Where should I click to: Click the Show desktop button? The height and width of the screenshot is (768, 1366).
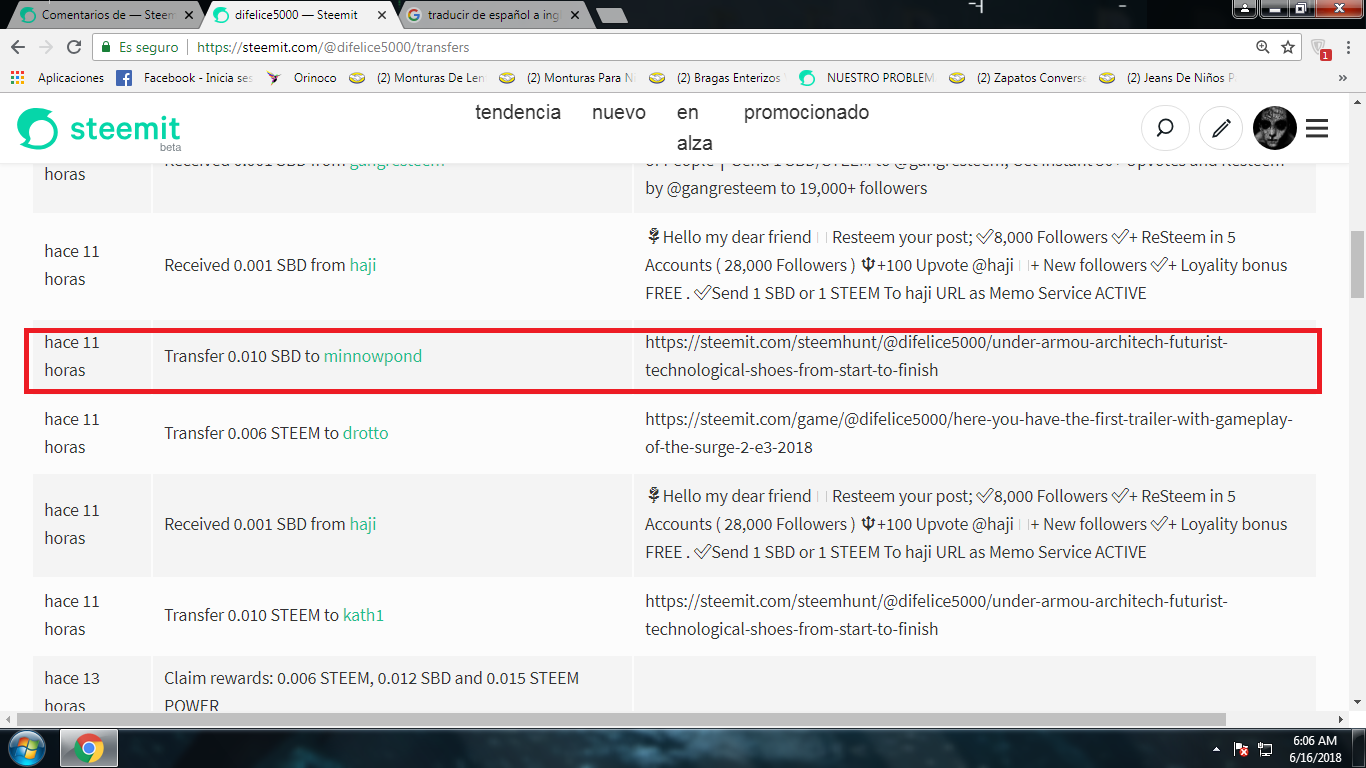1359,749
